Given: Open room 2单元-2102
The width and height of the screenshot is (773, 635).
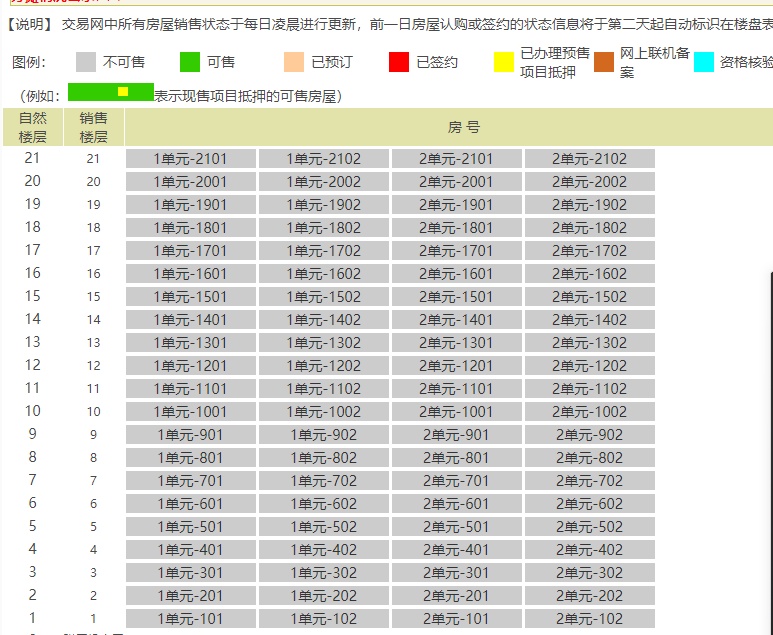Looking at the screenshot, I should pyautogui.click(x=590, y=159).
